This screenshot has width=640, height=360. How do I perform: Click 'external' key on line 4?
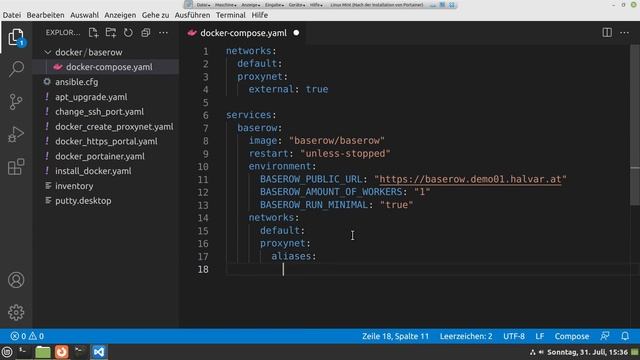coord(271,89)
